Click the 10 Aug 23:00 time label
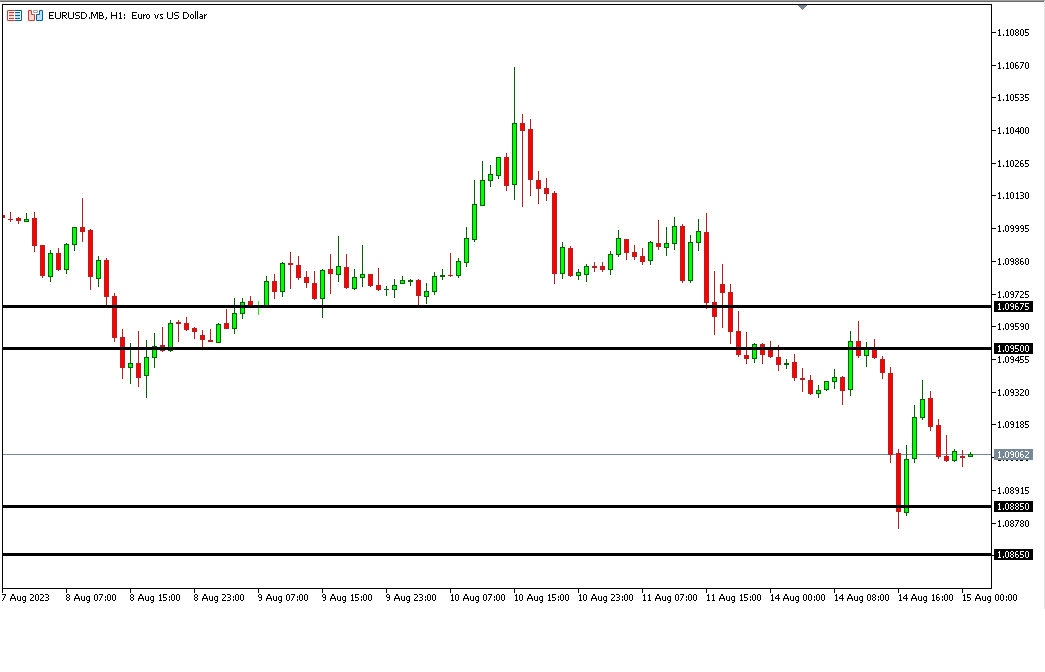The width and height of the screenshot is (1045, 672). pos(606,598)
